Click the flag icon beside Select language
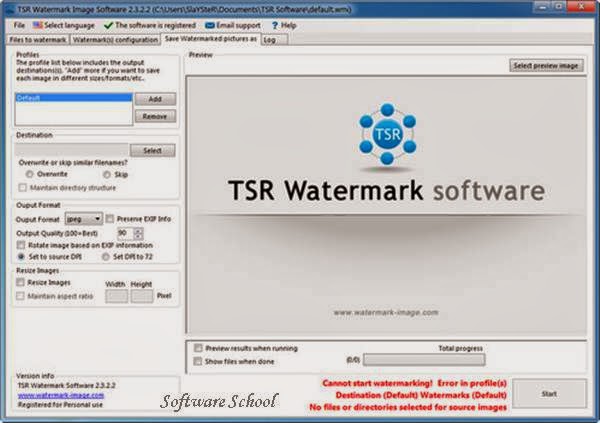 [38, 25]
